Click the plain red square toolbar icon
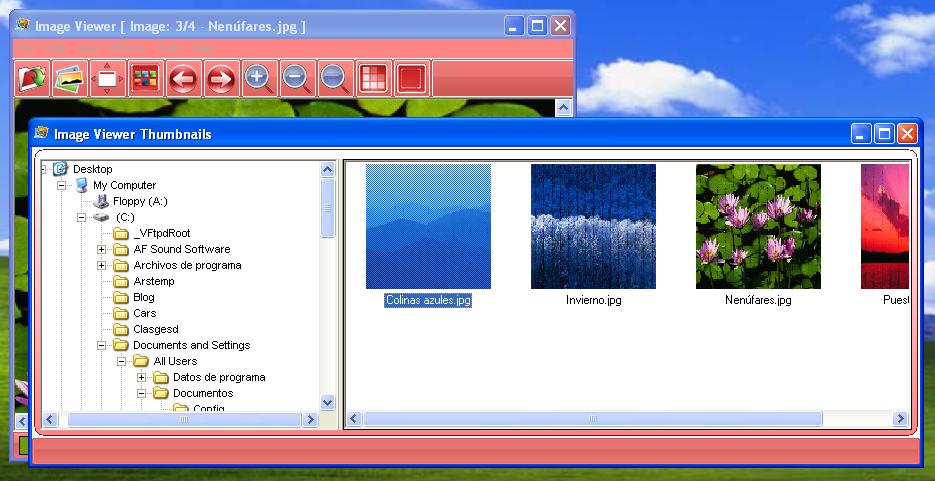 tap(411, 78)
